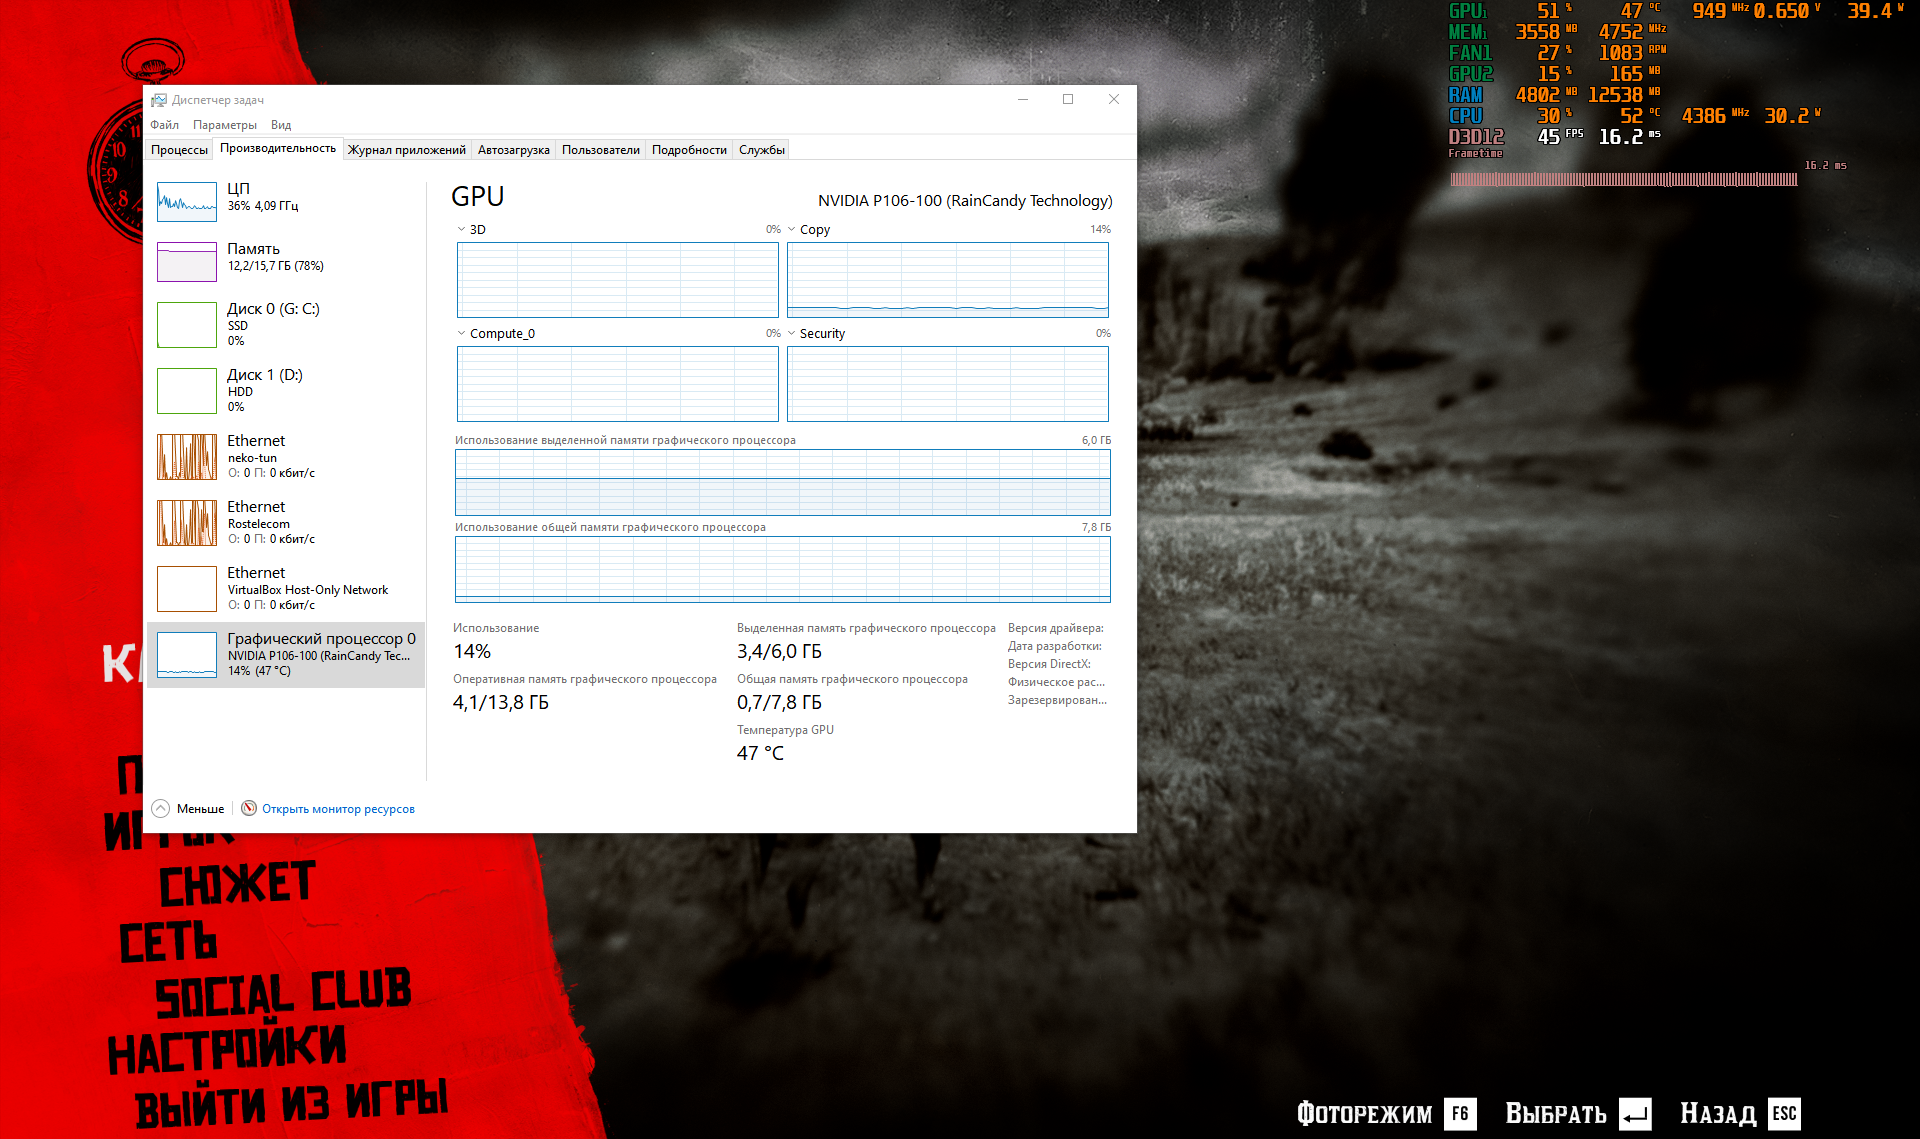Screen dimensions: 1920x1139
Task: Select the Память memory graph thumbnail
Action: point(187,262)
